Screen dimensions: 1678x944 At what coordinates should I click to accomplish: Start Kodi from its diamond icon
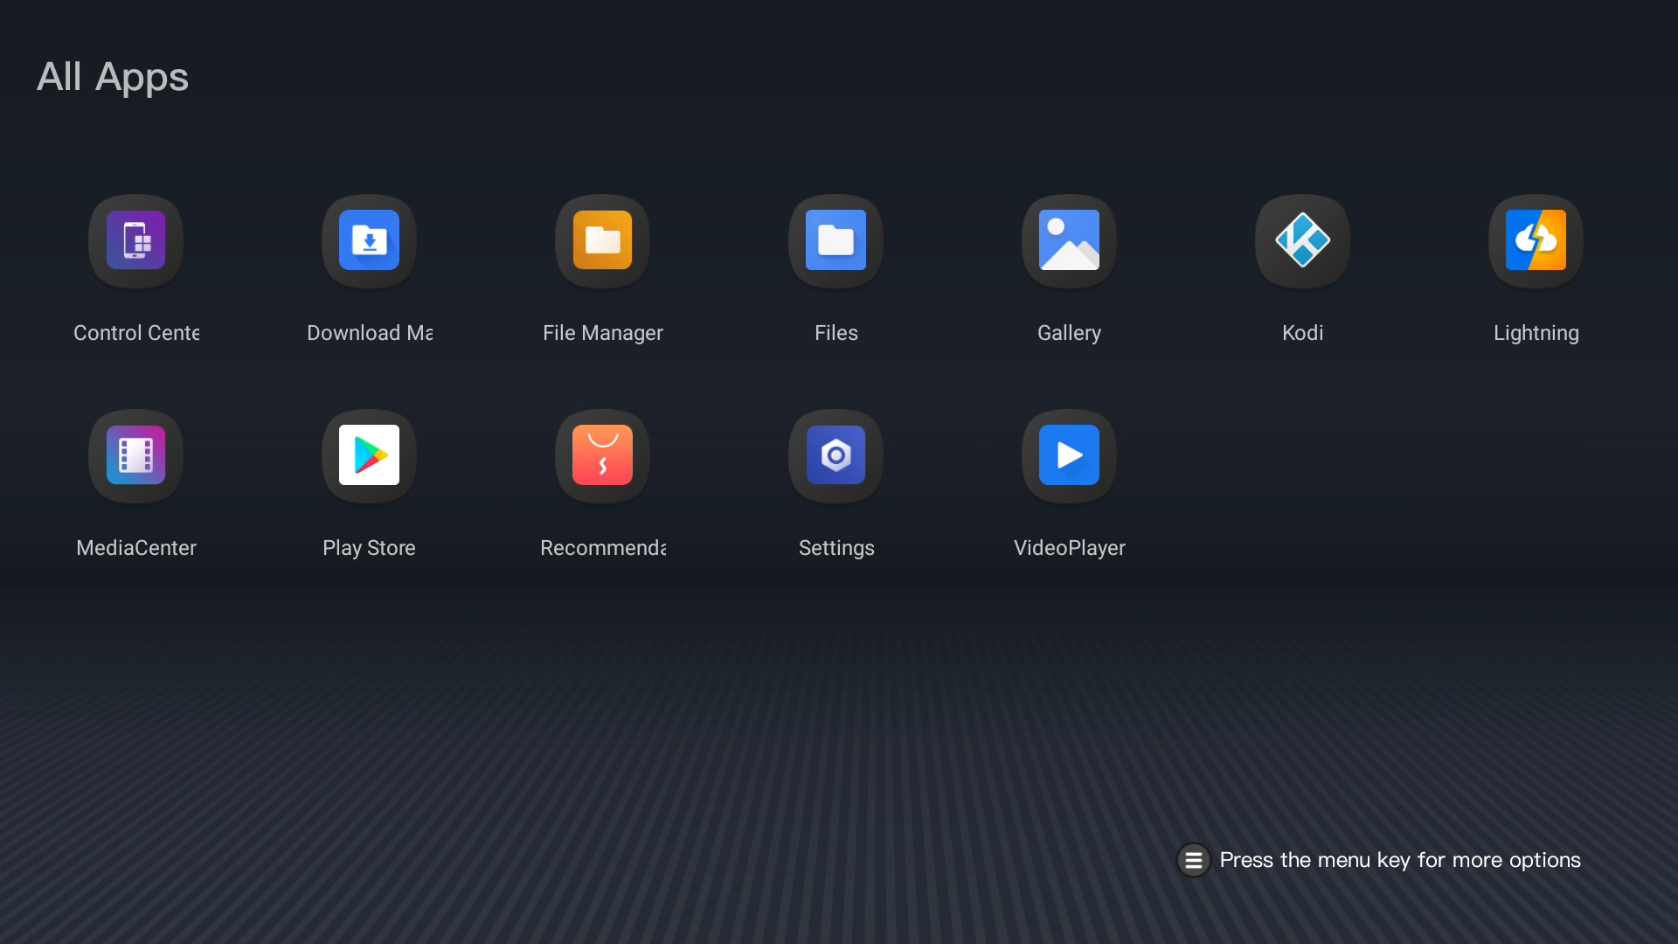(1302, 241)
